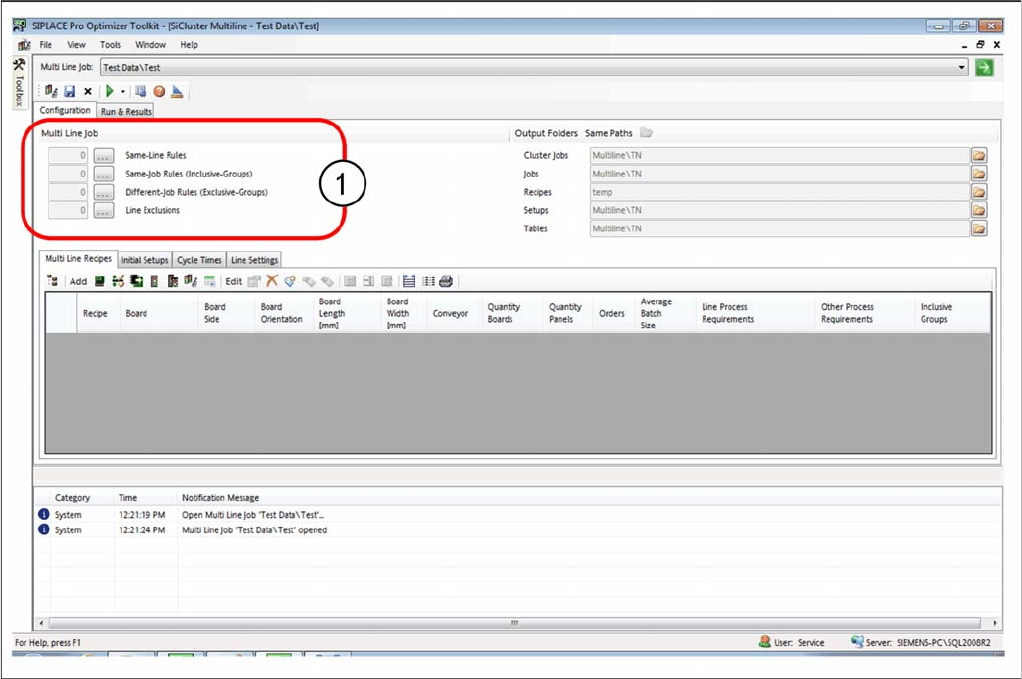Screen dimensions: 1022x679
Task: Click the print icon in recipes toolbar
Action: click(446, 281)
